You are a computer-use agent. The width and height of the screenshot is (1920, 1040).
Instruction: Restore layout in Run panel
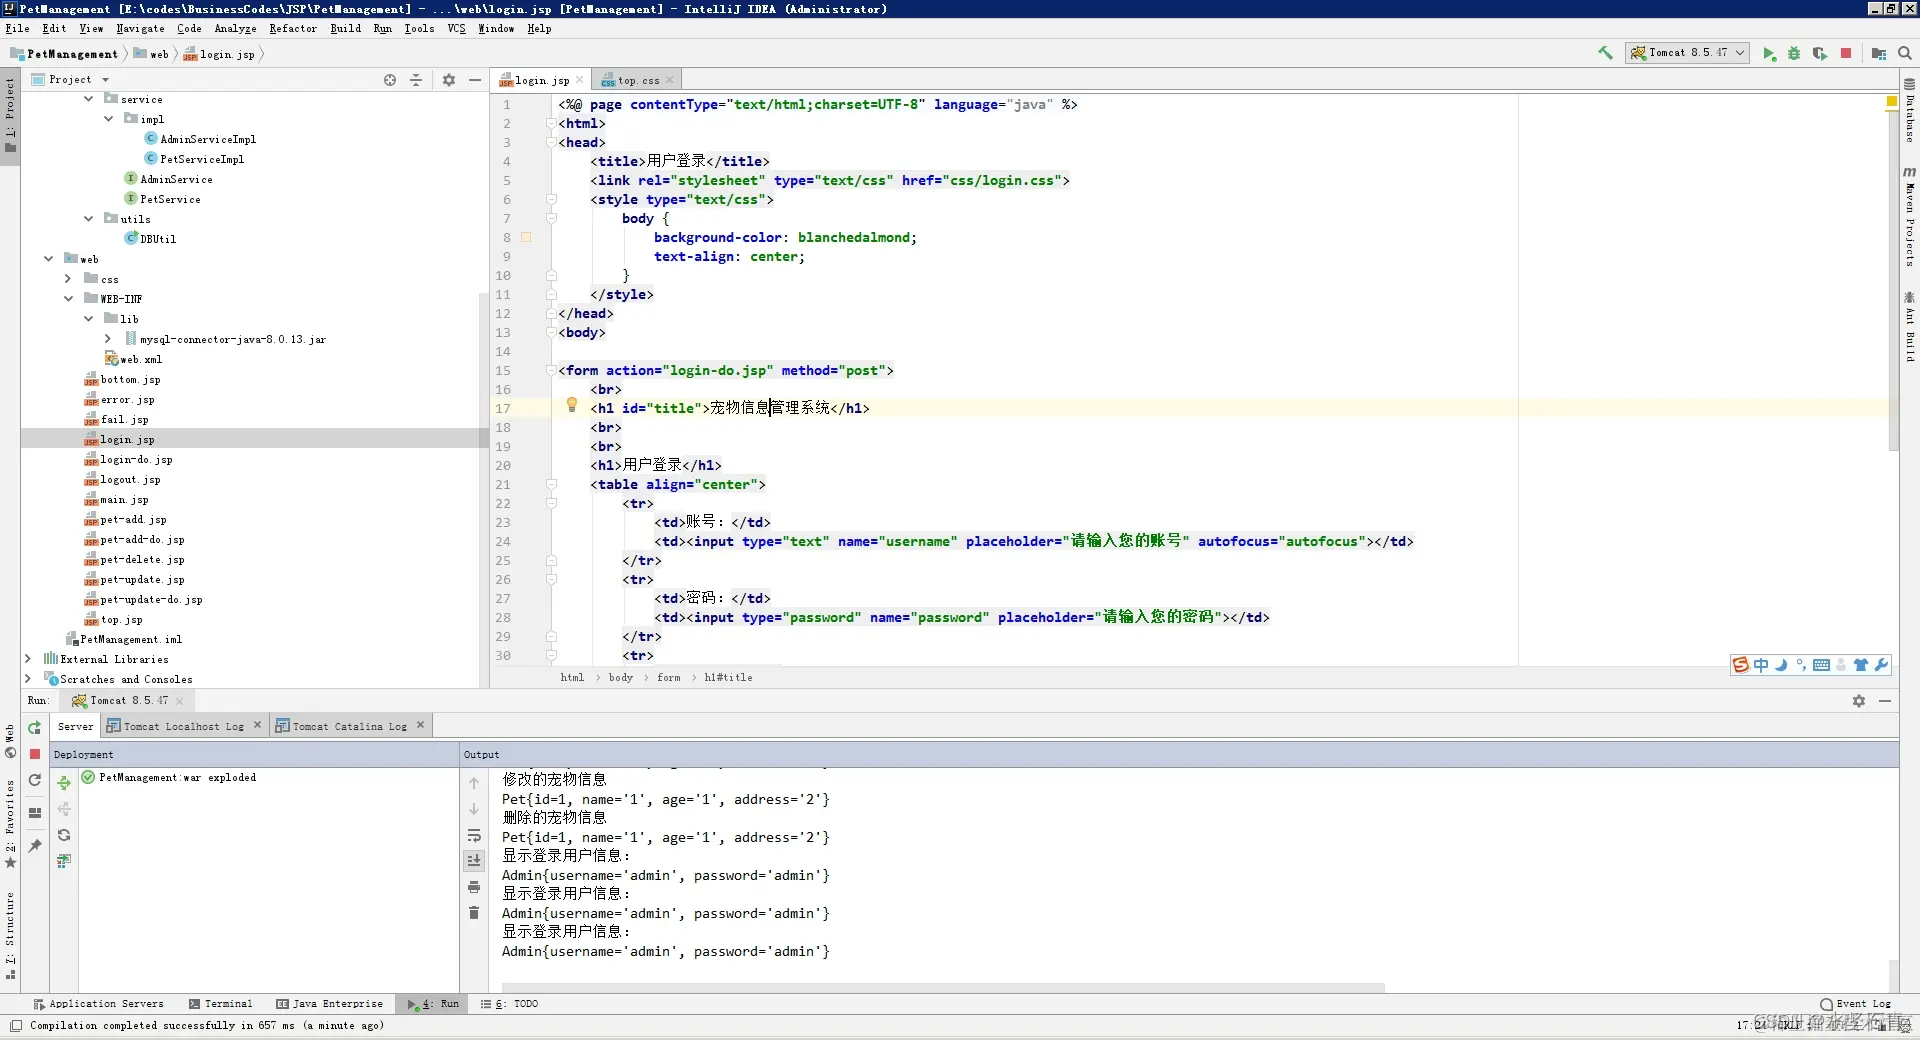[x=35, y=812]
